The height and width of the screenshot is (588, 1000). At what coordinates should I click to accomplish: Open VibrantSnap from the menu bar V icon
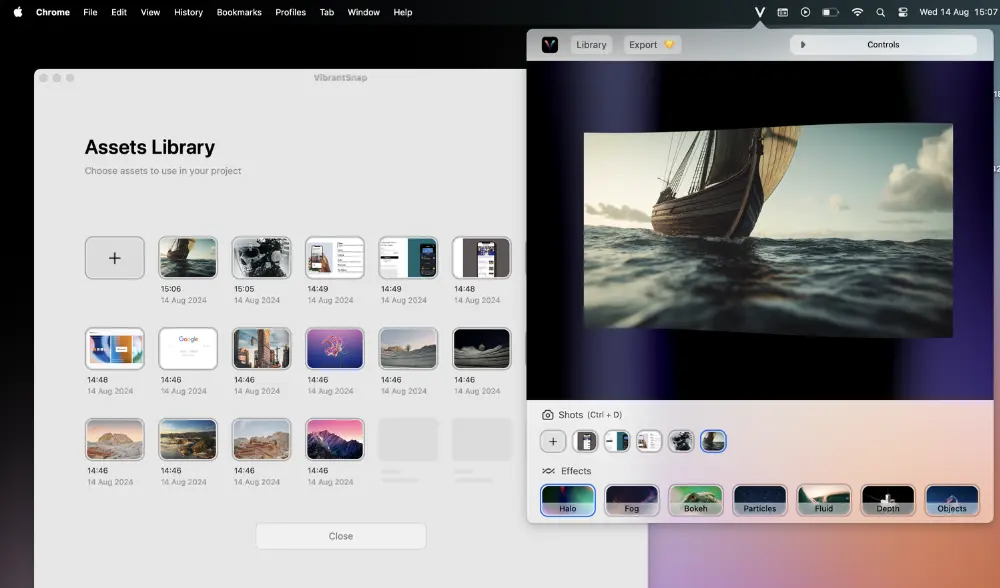pyautogui.click(x=760, y=12)
